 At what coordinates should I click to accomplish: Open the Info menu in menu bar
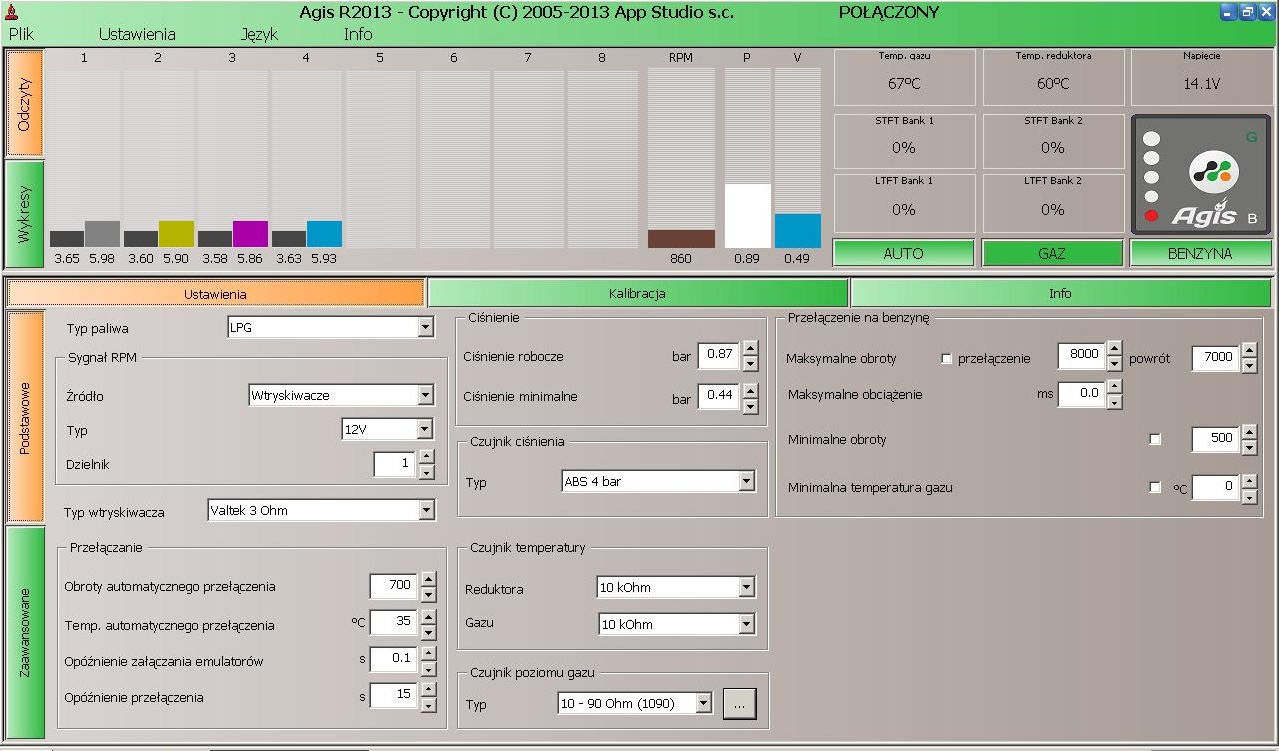point(358,34)
